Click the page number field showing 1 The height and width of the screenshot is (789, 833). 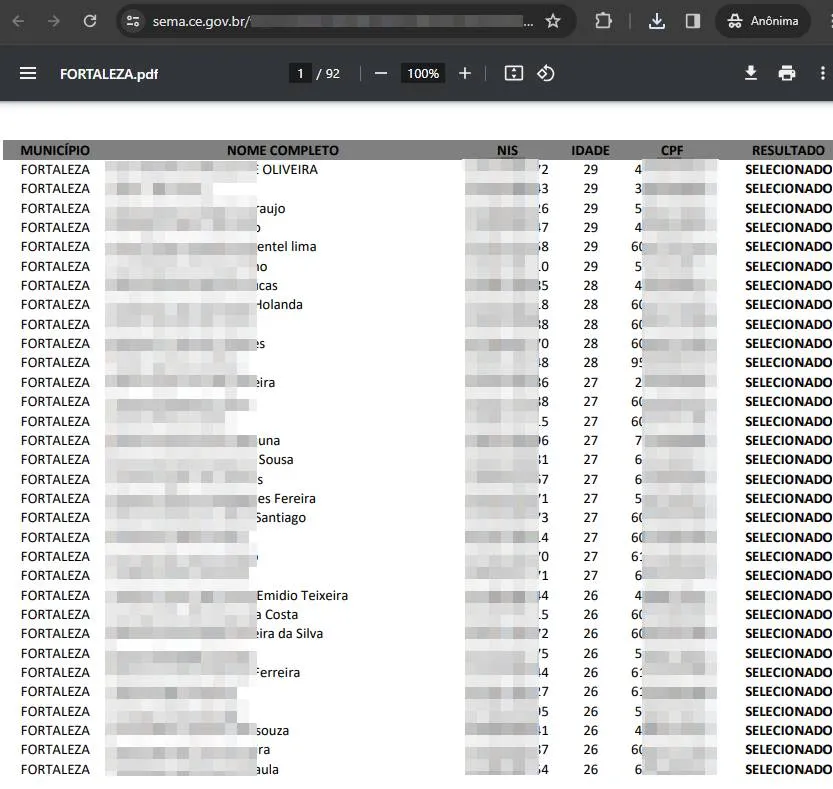tap(300, 73)
